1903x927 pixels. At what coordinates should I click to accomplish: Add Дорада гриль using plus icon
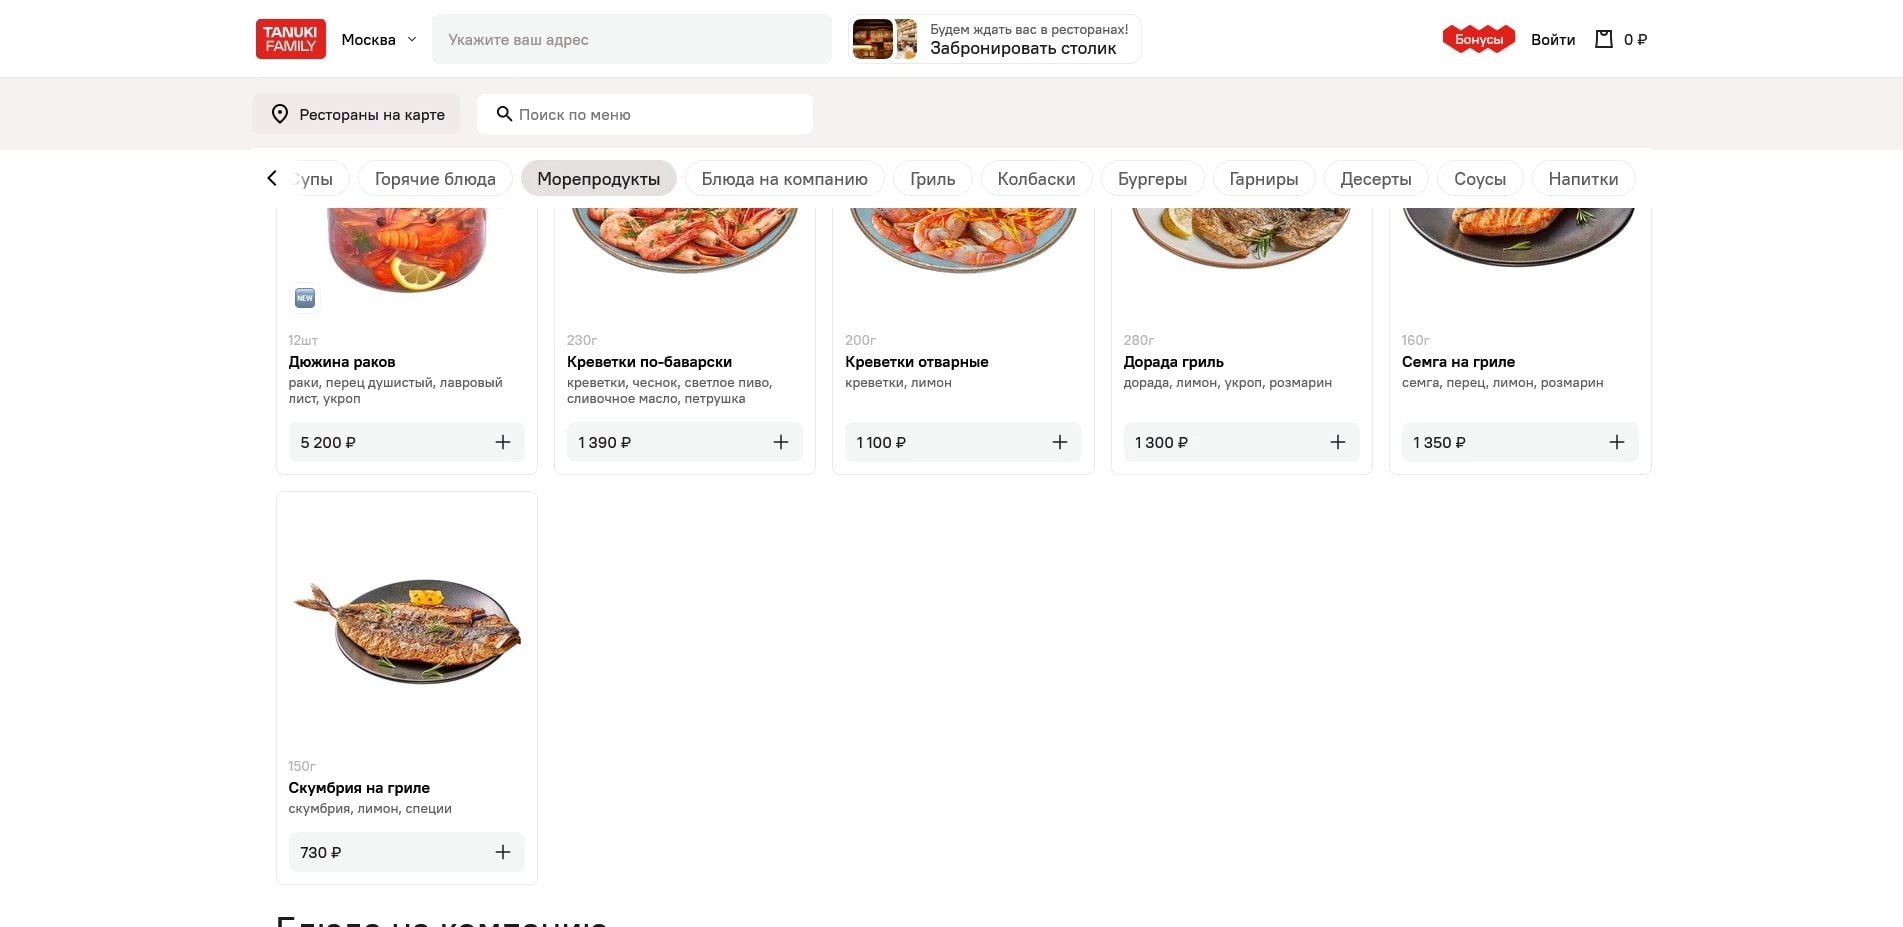1337,442
